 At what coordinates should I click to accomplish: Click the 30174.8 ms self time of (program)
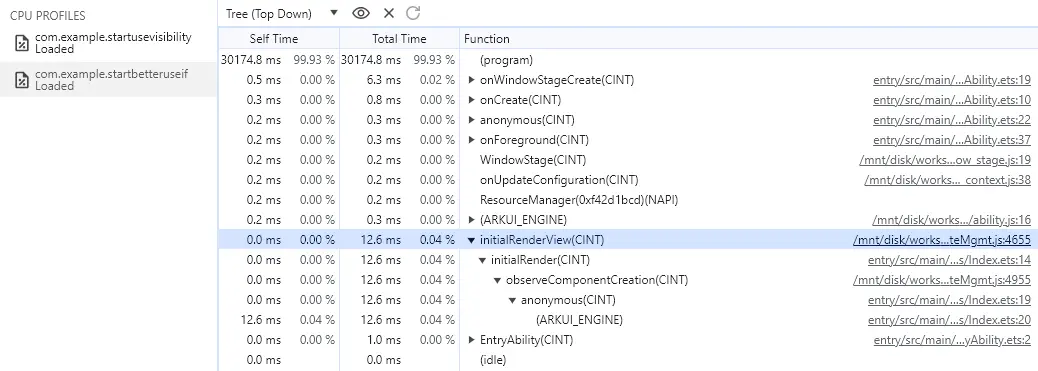coord(250,60)
